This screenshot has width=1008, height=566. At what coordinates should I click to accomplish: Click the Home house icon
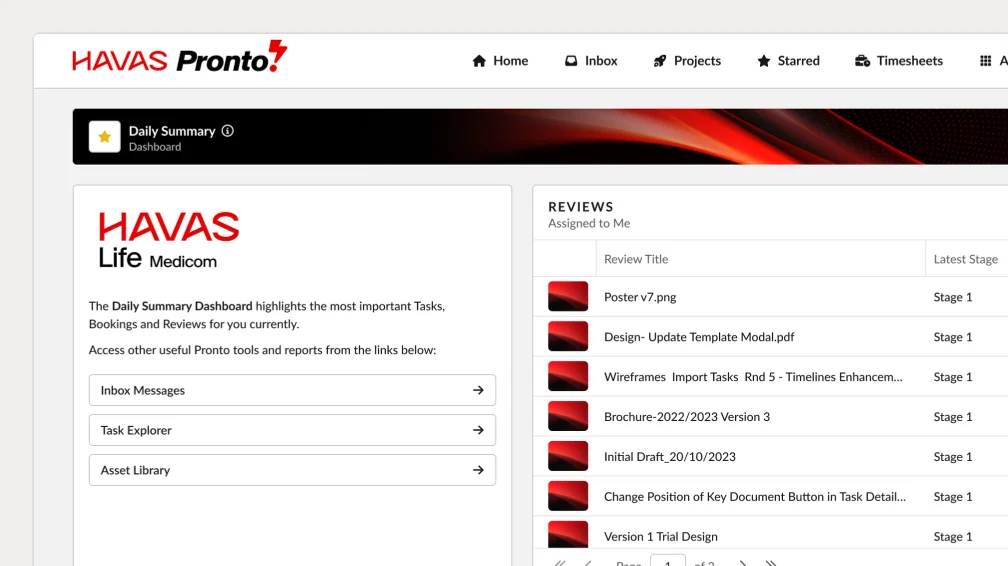[479, 61]
